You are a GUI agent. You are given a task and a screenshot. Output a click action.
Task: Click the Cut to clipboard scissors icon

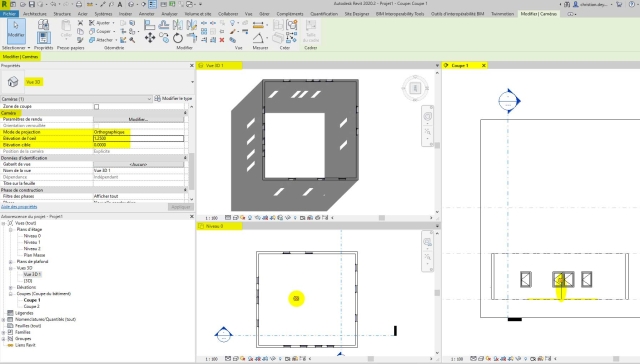click(80, 23)
